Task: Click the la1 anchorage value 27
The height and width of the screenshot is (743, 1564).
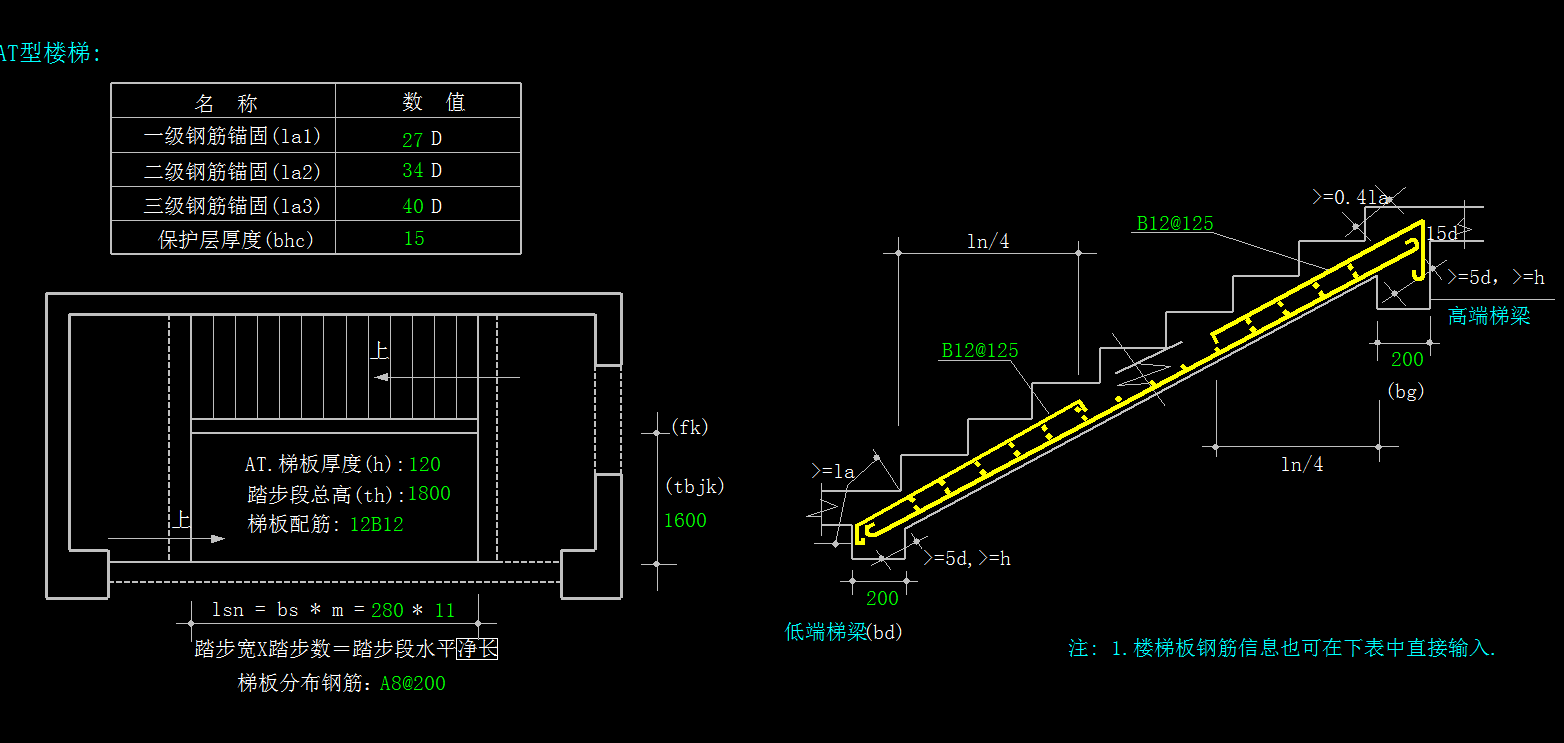Action: (x=413, y=139)
